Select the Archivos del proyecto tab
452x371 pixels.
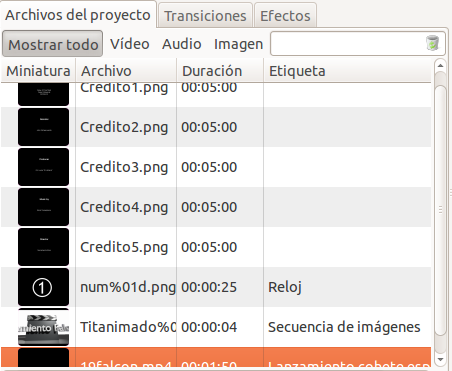point(78,15)
